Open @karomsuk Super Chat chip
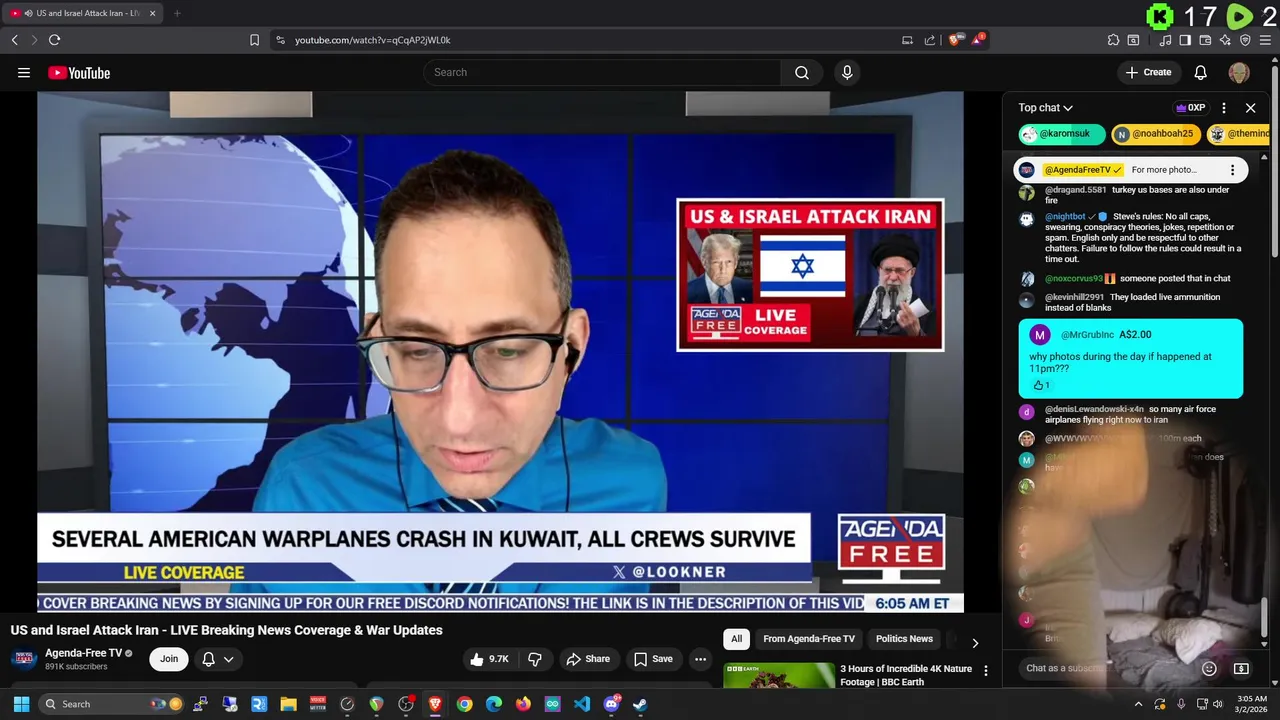 point(1061,134)
